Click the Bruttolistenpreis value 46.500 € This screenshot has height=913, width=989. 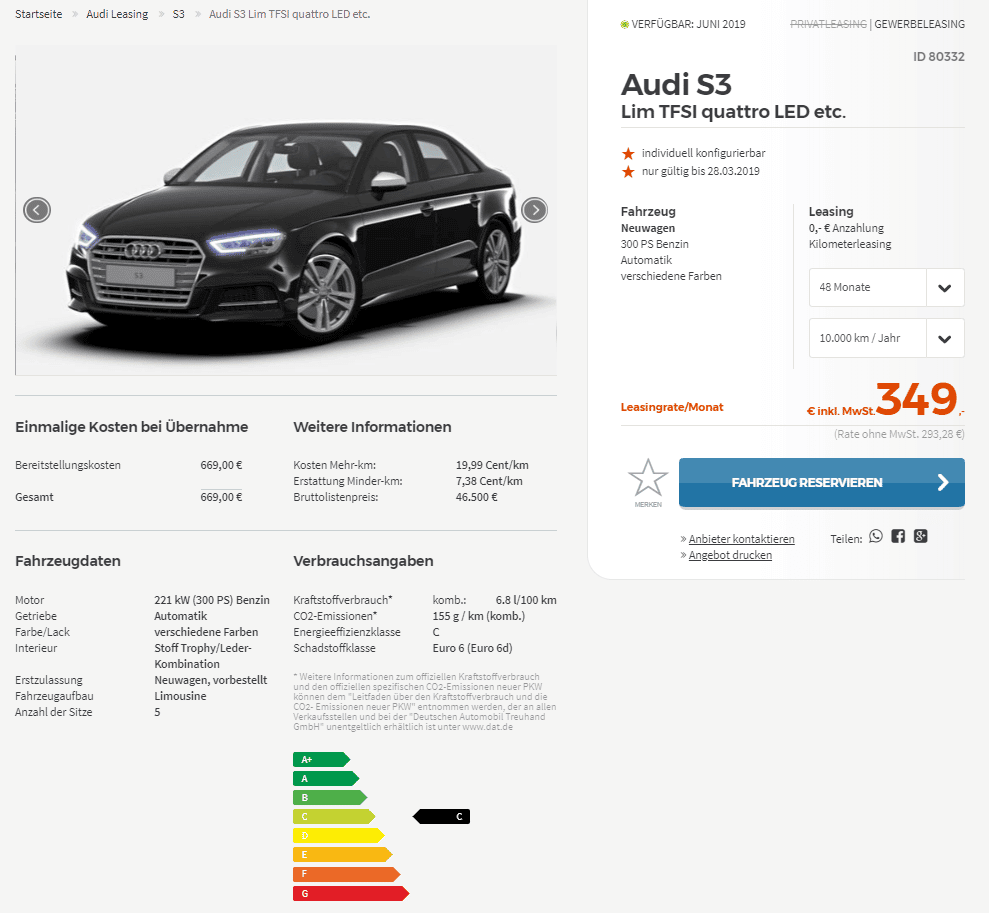476,497
